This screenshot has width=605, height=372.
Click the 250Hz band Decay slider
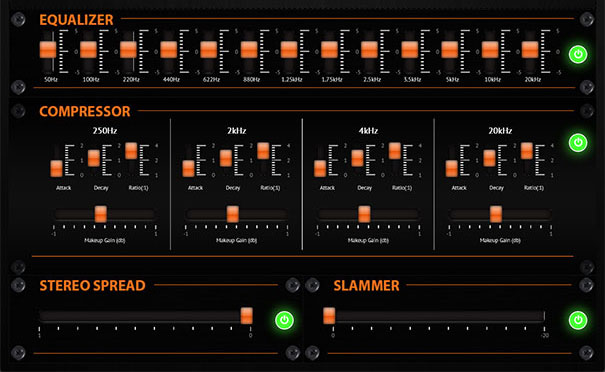94,158
